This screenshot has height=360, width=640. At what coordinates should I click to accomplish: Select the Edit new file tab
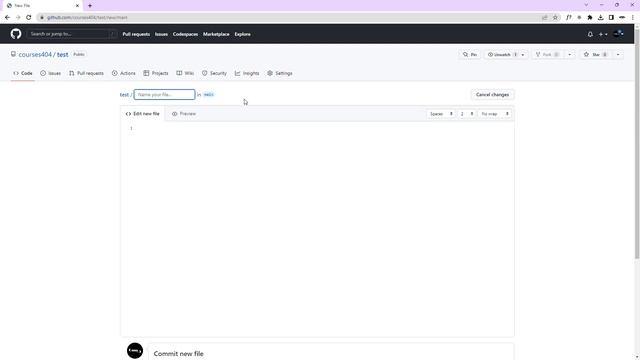(x=142, y=113)
